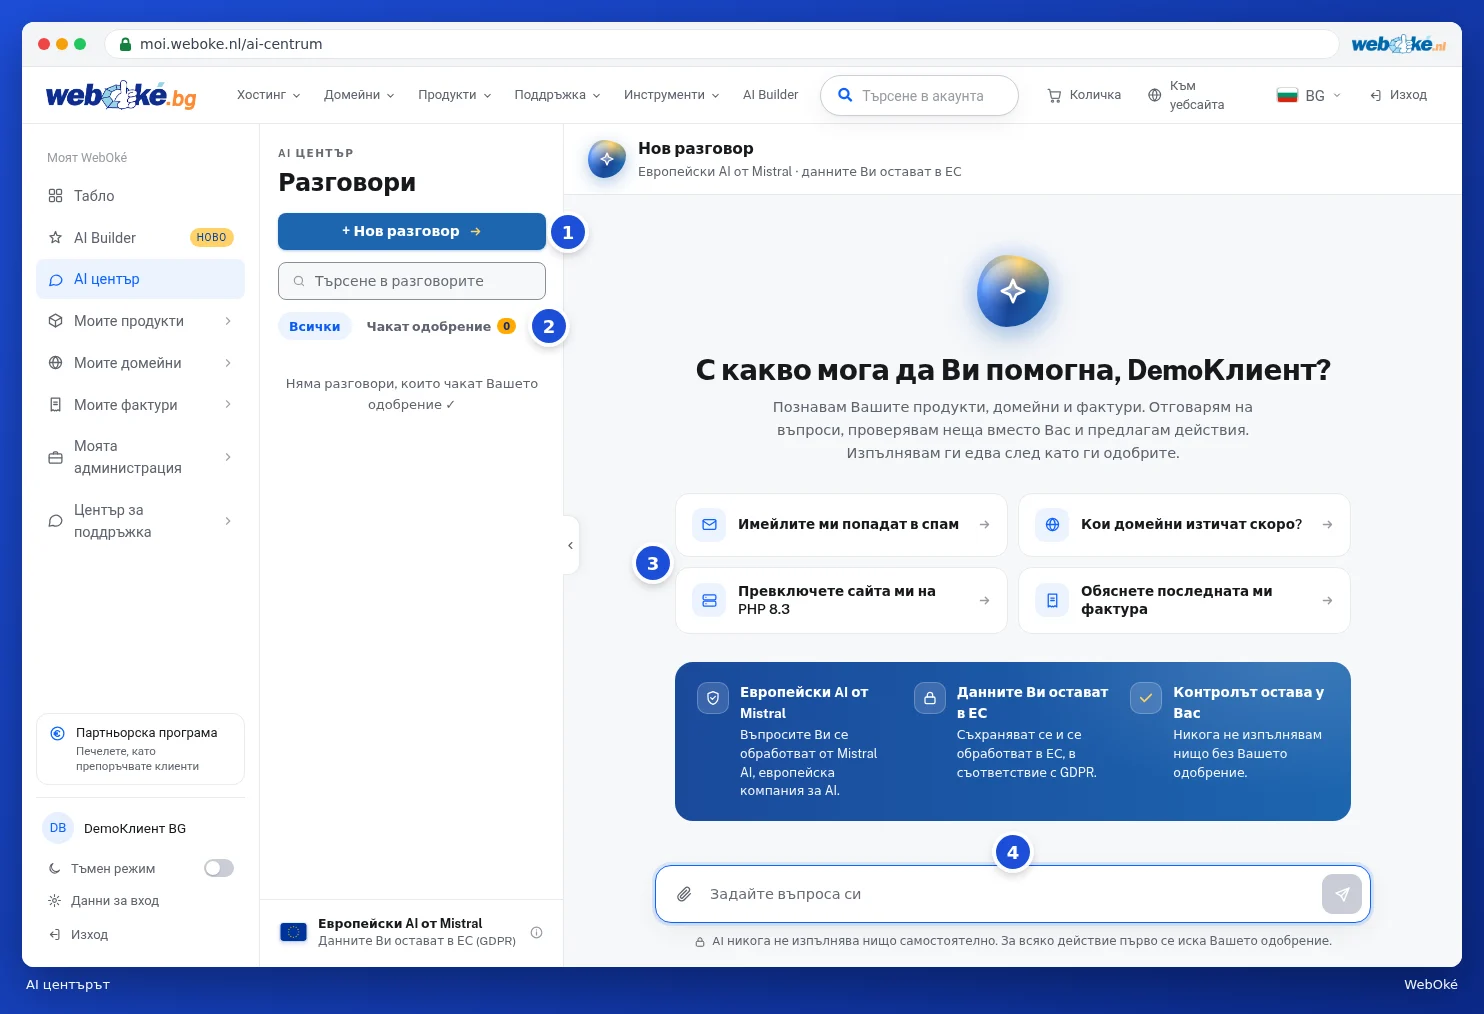Click the browser address bar showing moi.weboke.nl/ai-centrum
Screen dimensions: 1484x1014
[721, 44]
